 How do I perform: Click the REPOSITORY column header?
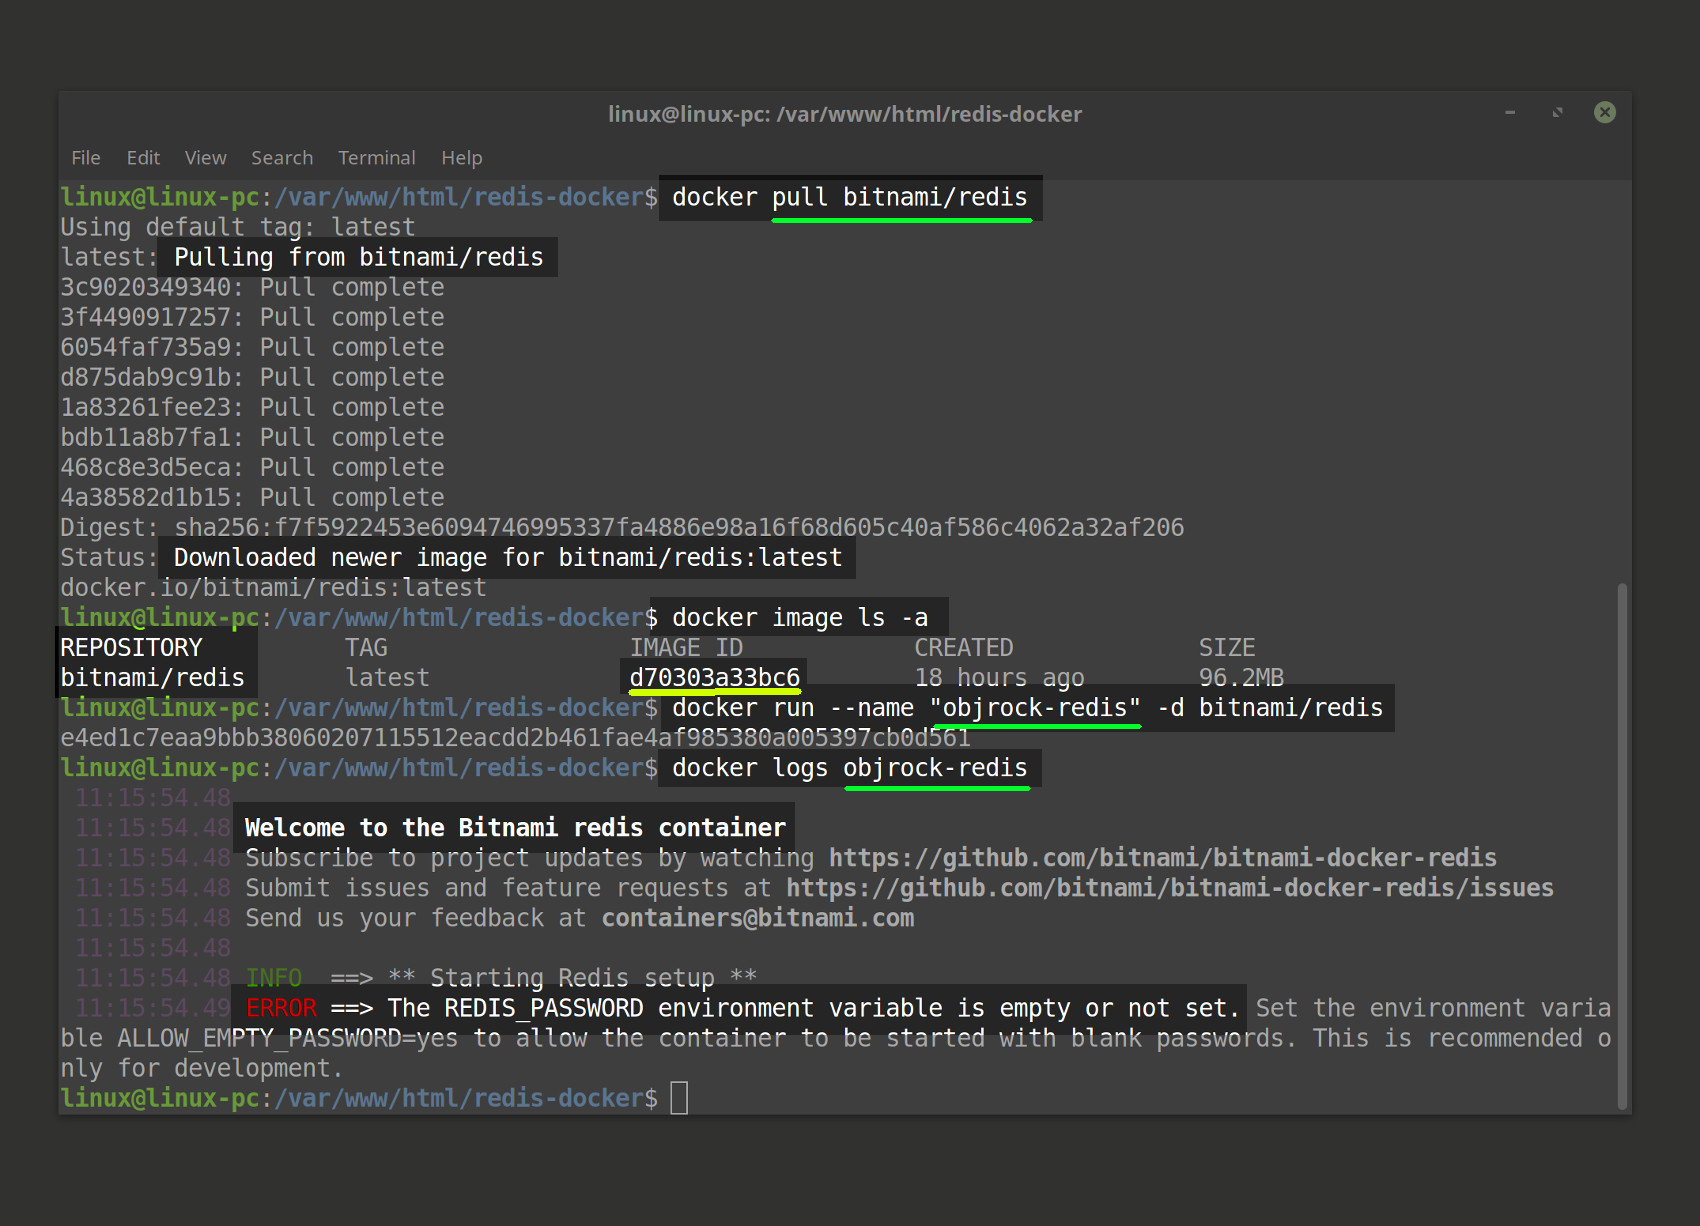(x=131, y=647)
